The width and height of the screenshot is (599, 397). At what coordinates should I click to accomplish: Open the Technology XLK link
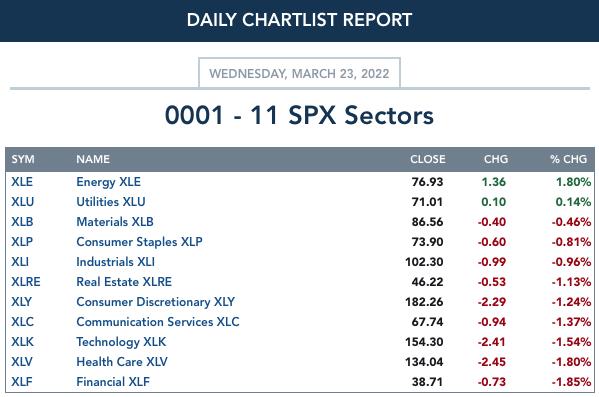click(x=121, y=342)
